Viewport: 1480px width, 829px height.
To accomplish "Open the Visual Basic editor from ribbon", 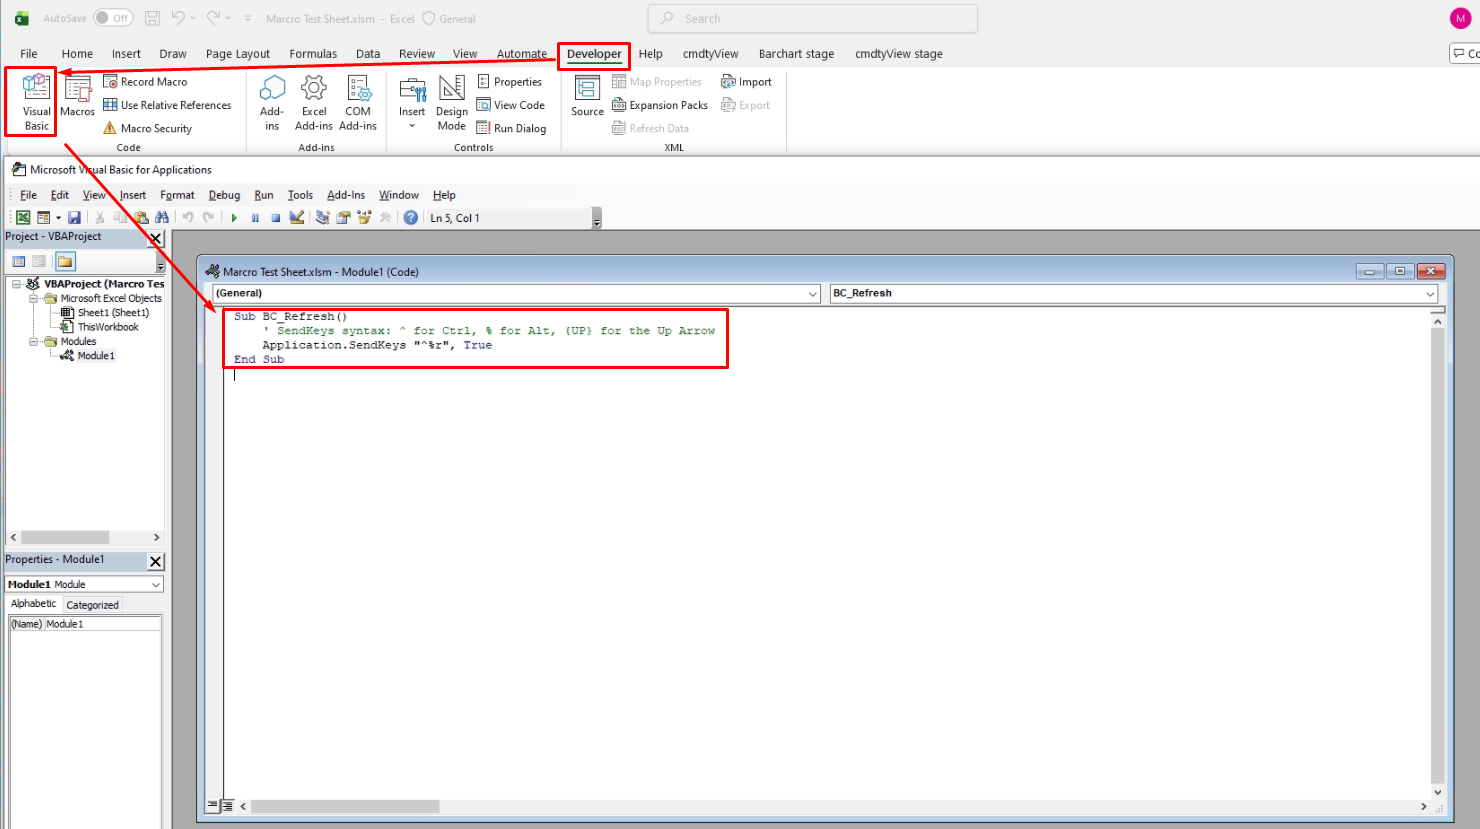I will pos(36,100).
